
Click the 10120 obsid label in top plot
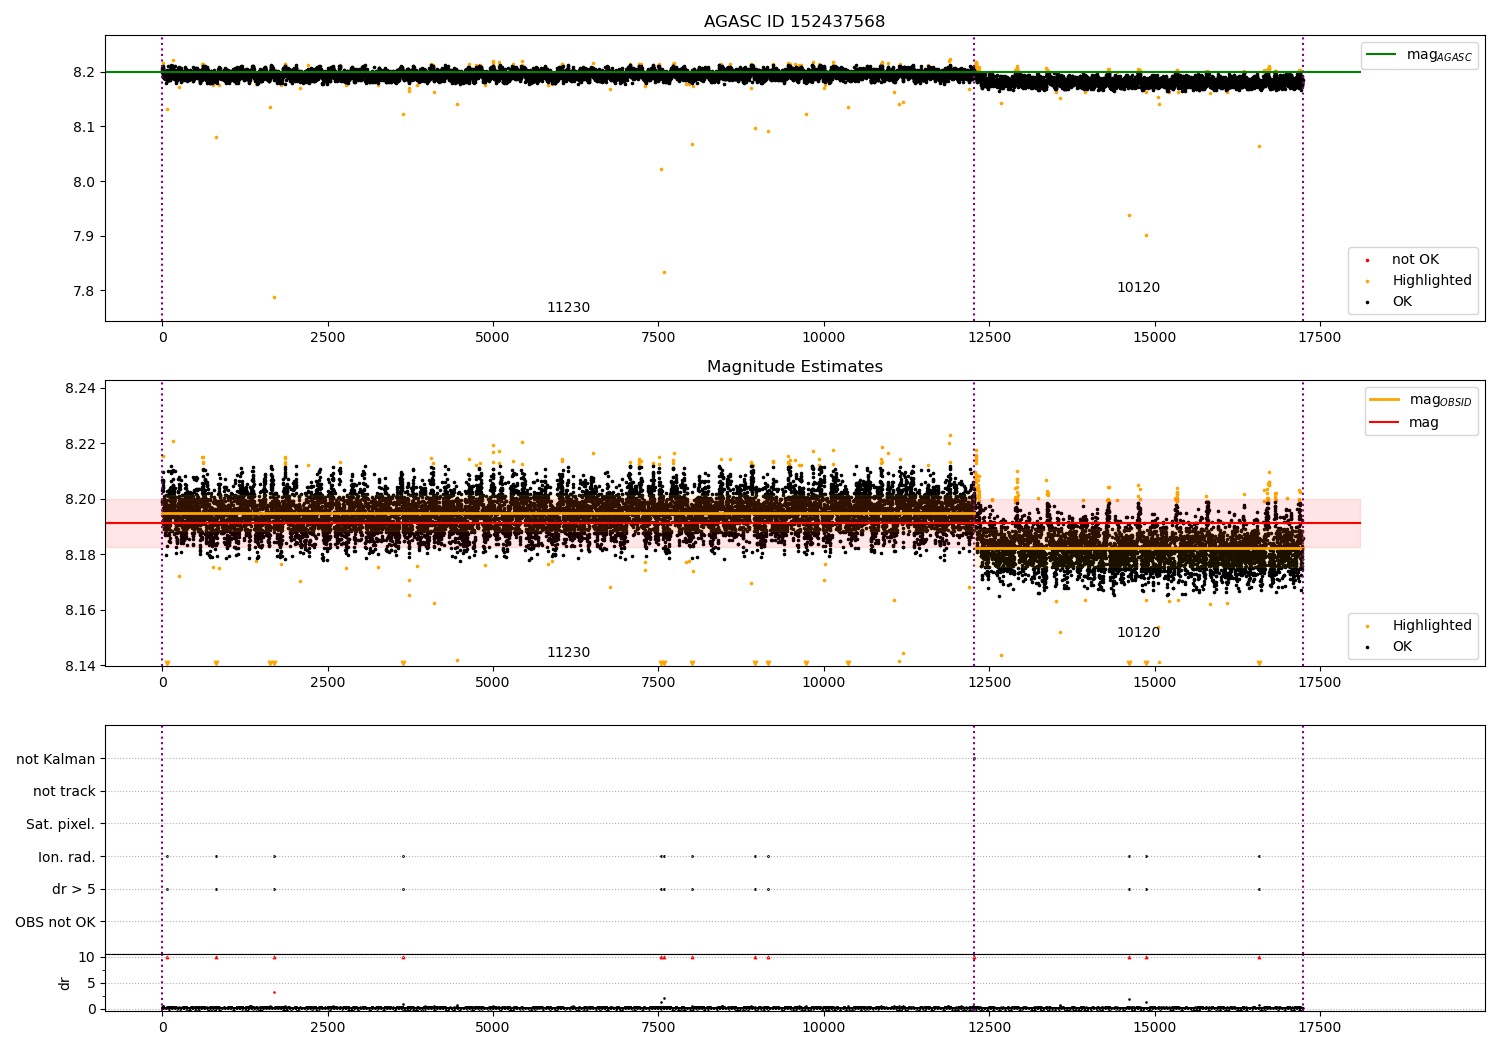point(1138,288)
